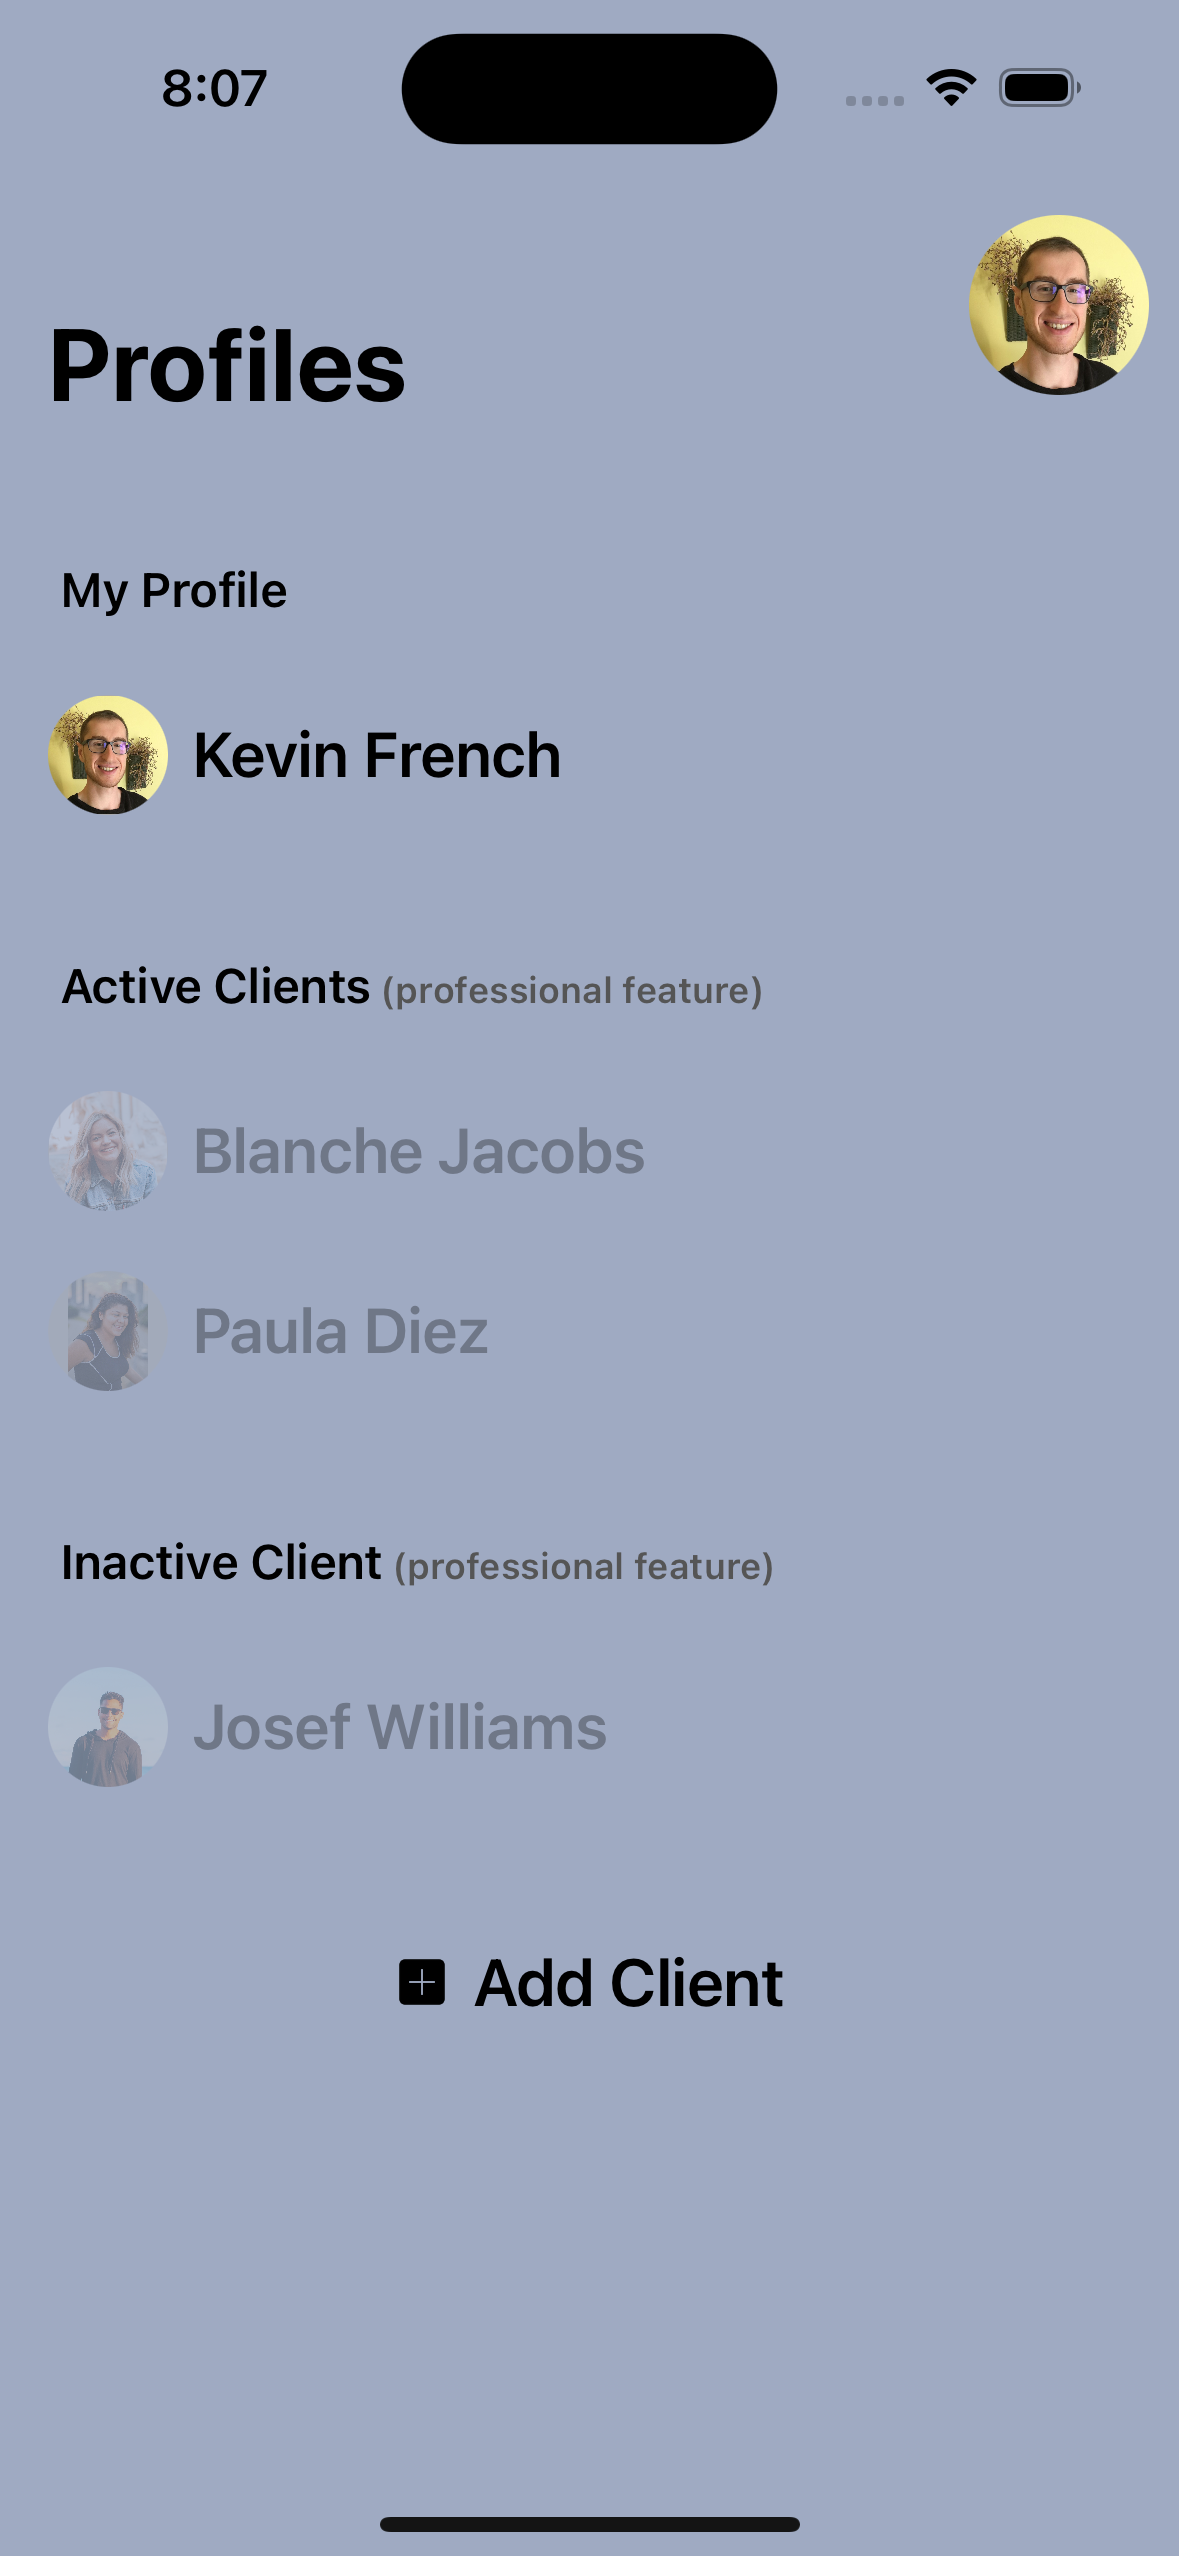Image resolution: width=1179 pixels, height=2556 pixels.
Task: Tap the status bar clock showing 8:07
Action: [214, 88]
